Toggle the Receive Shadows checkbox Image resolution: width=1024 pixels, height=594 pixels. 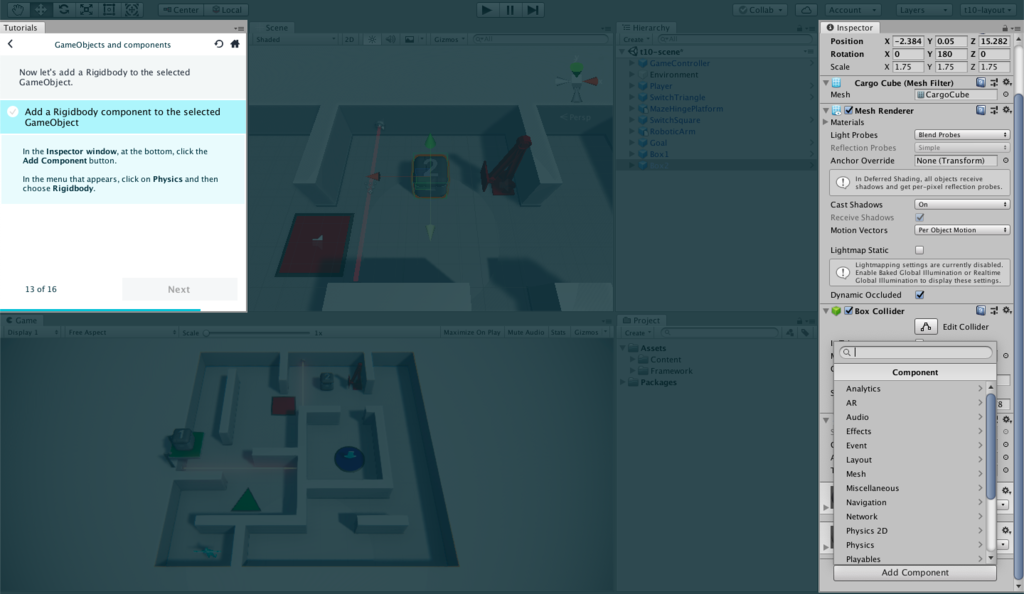920,217
